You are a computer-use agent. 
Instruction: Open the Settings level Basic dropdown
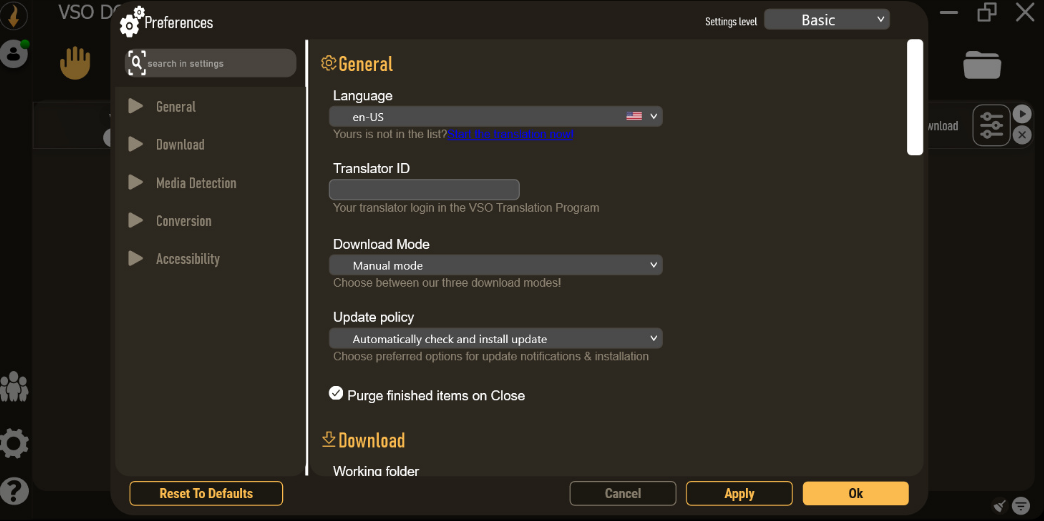[826, 20]
